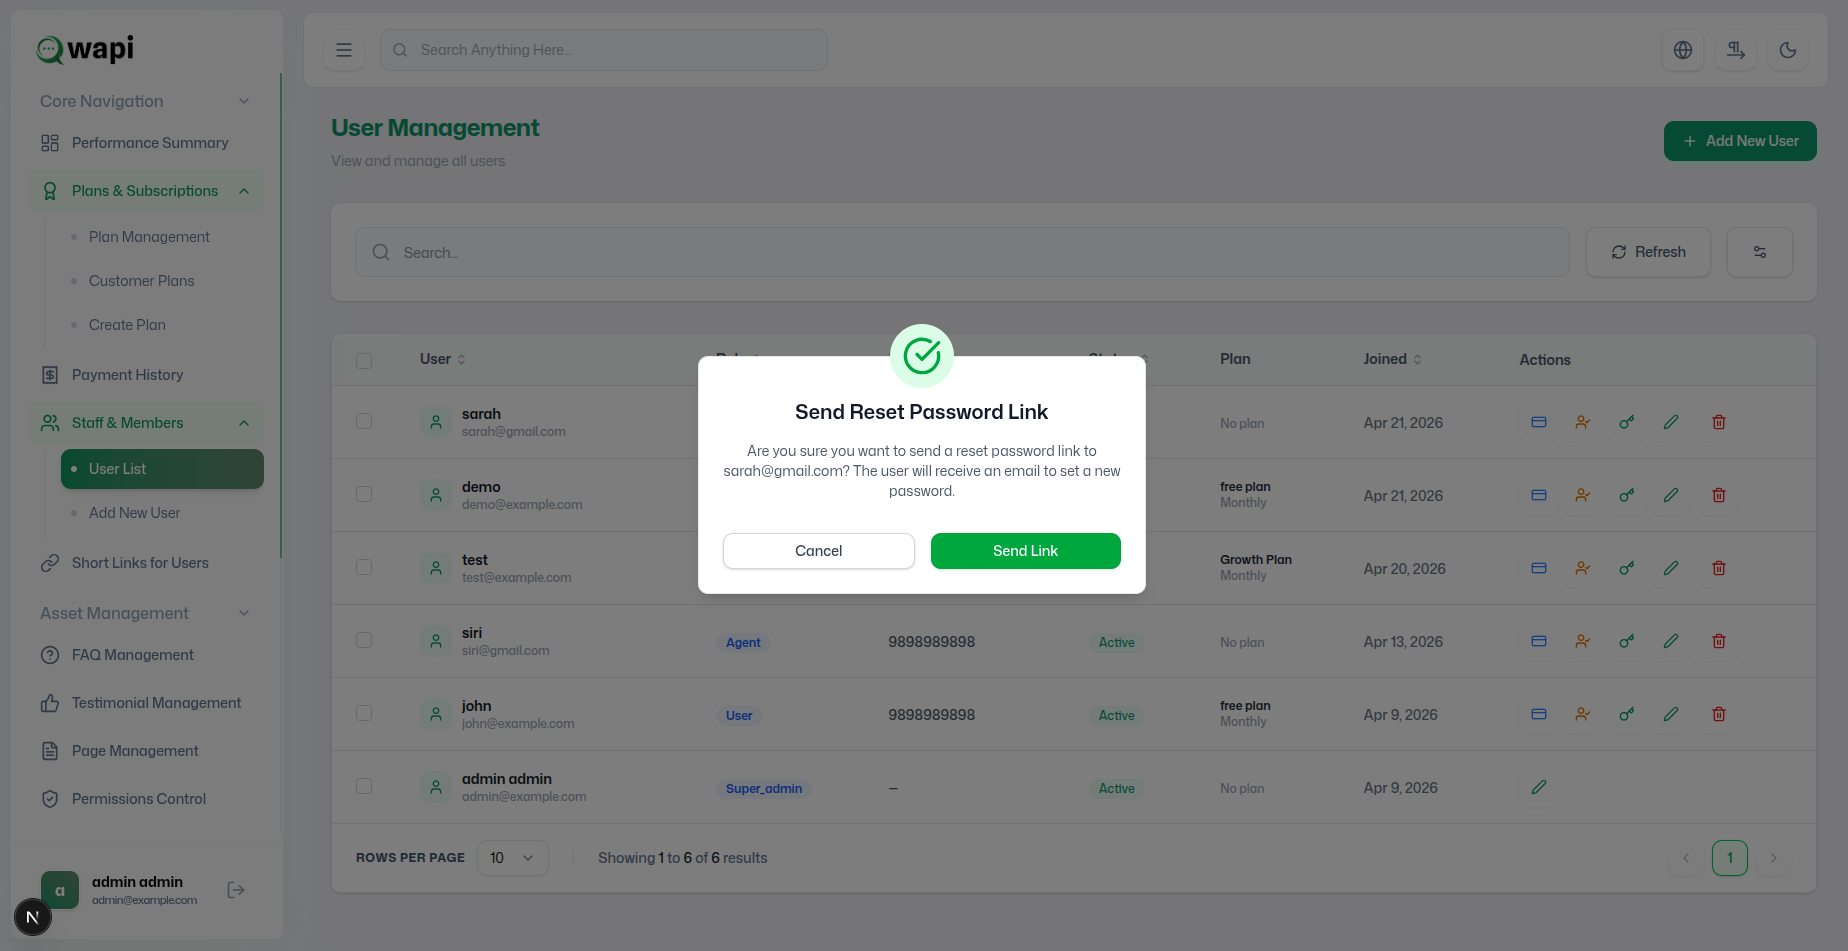Open Short Links for Users
1848x951 pixels.
tap(145, 563)
